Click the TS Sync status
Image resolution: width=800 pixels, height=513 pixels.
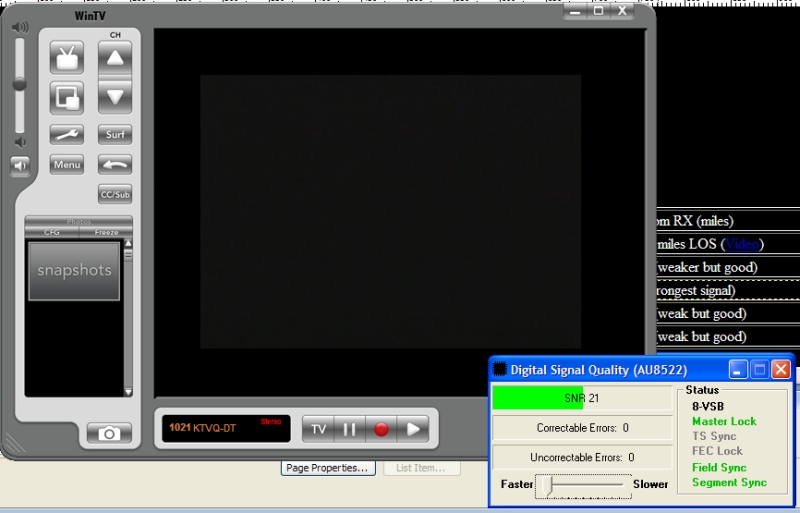714,436
